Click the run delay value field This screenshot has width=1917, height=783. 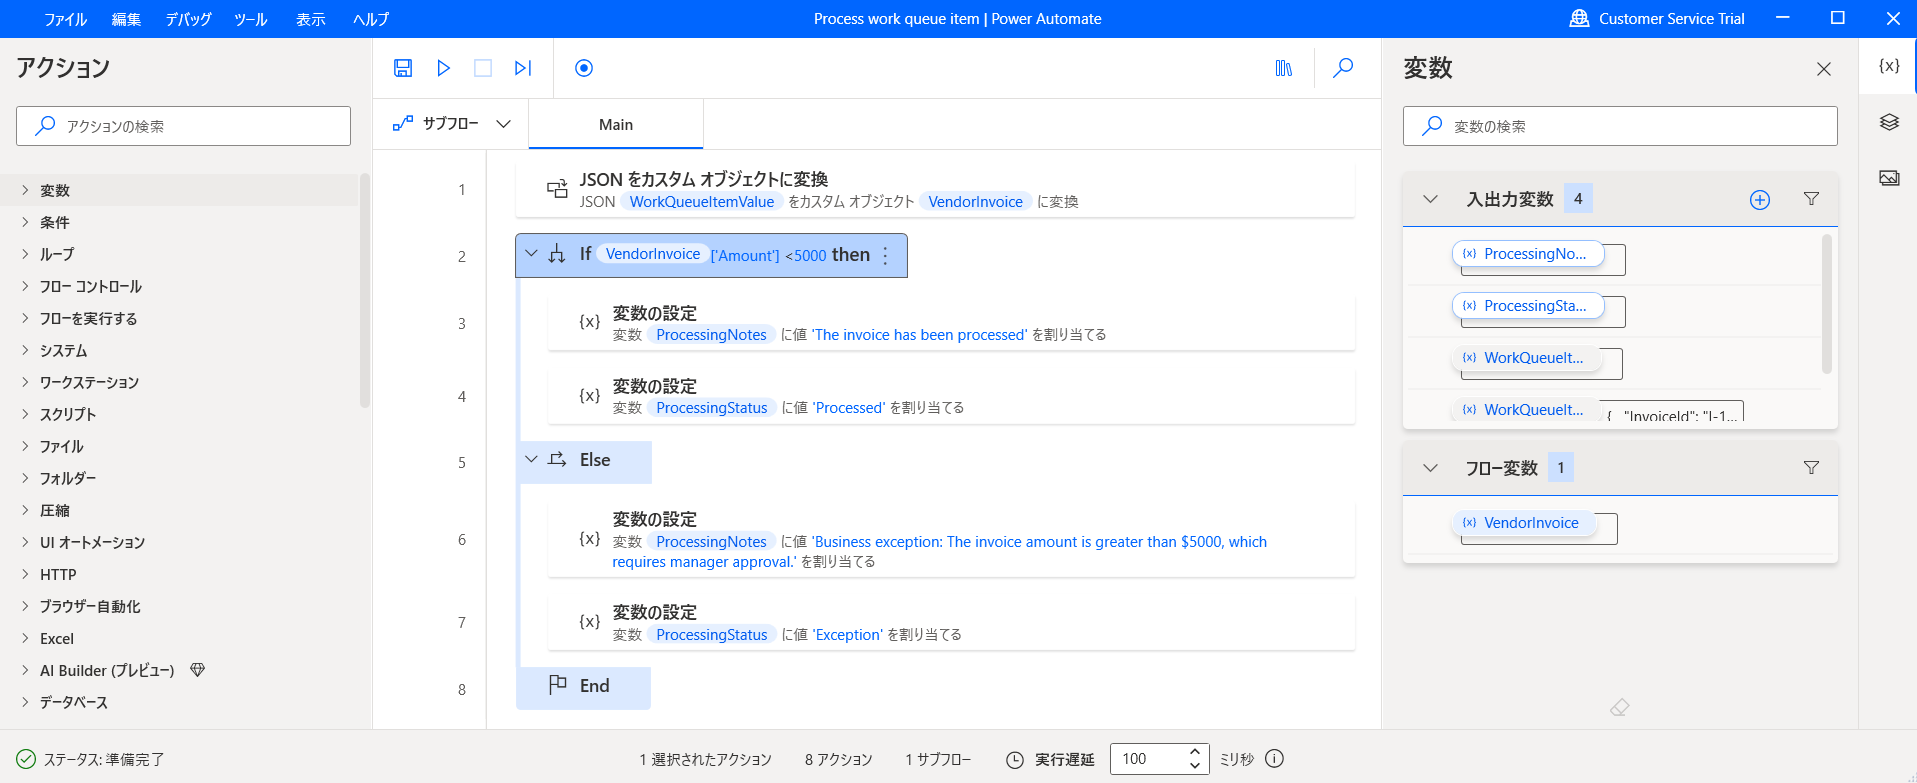click(1148, 759)
